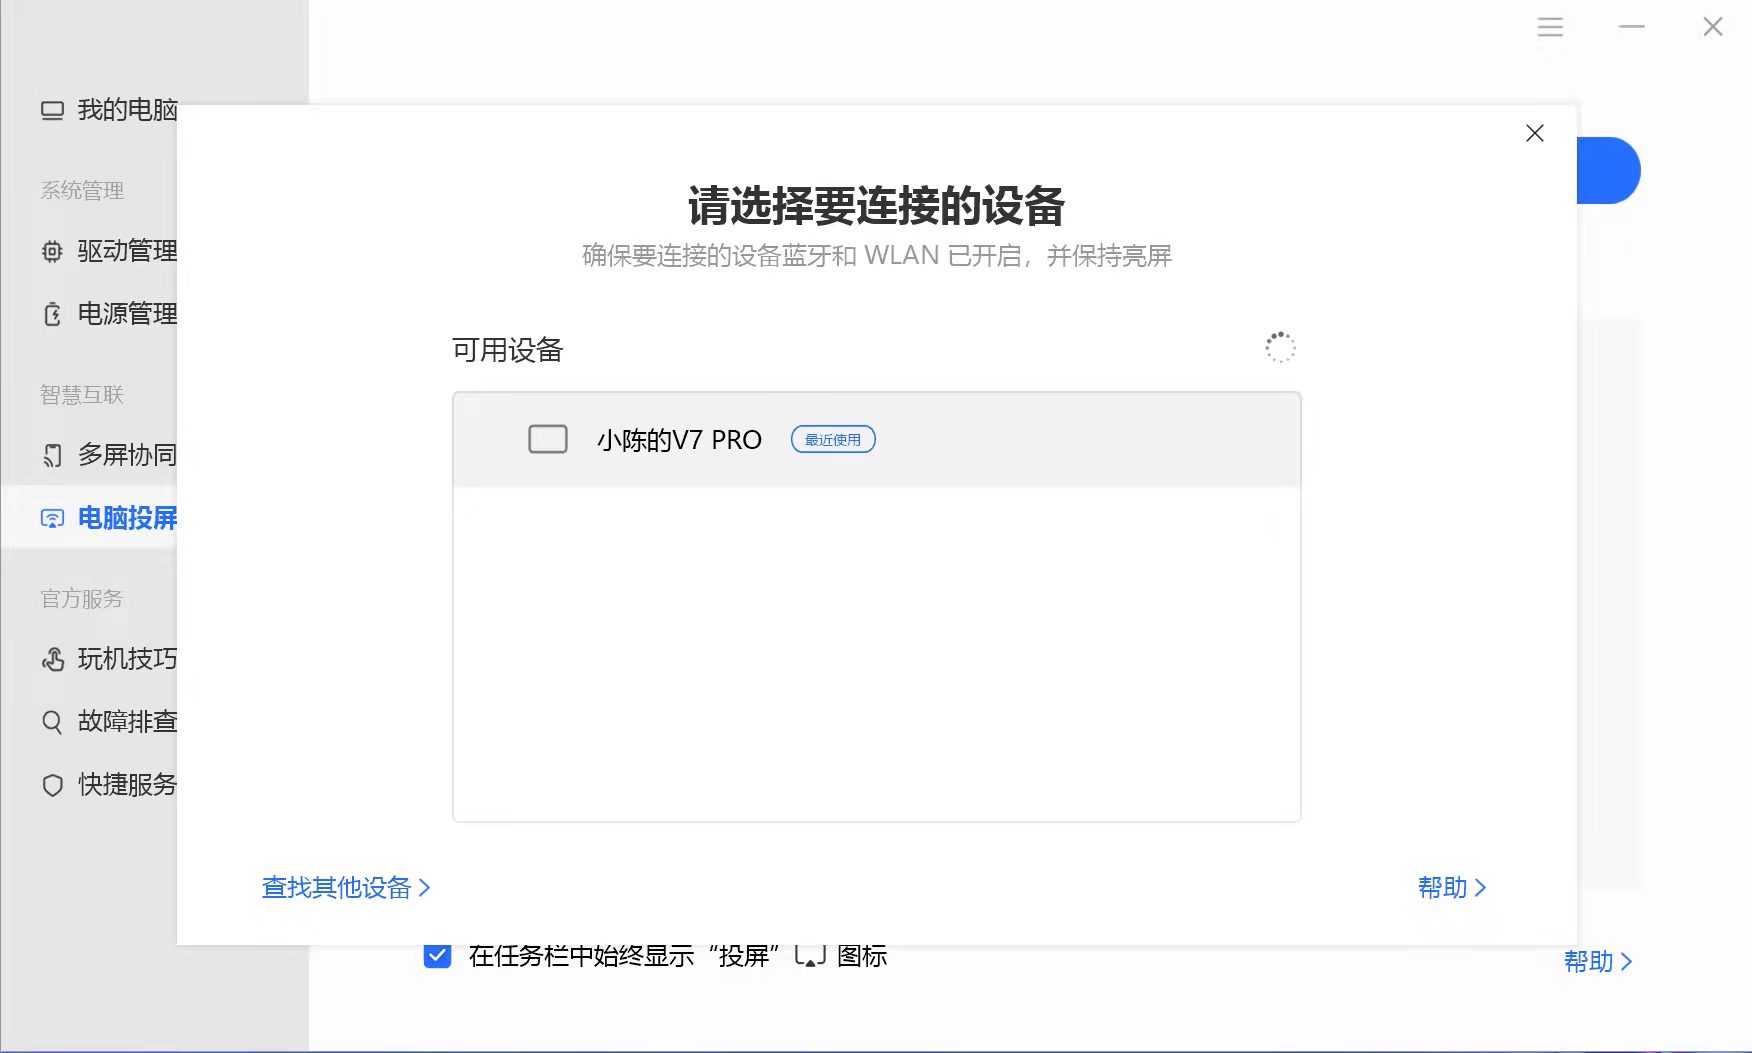Click the device search loading spinner
1752x1053 pixels.
click(x=1280, y=348)
